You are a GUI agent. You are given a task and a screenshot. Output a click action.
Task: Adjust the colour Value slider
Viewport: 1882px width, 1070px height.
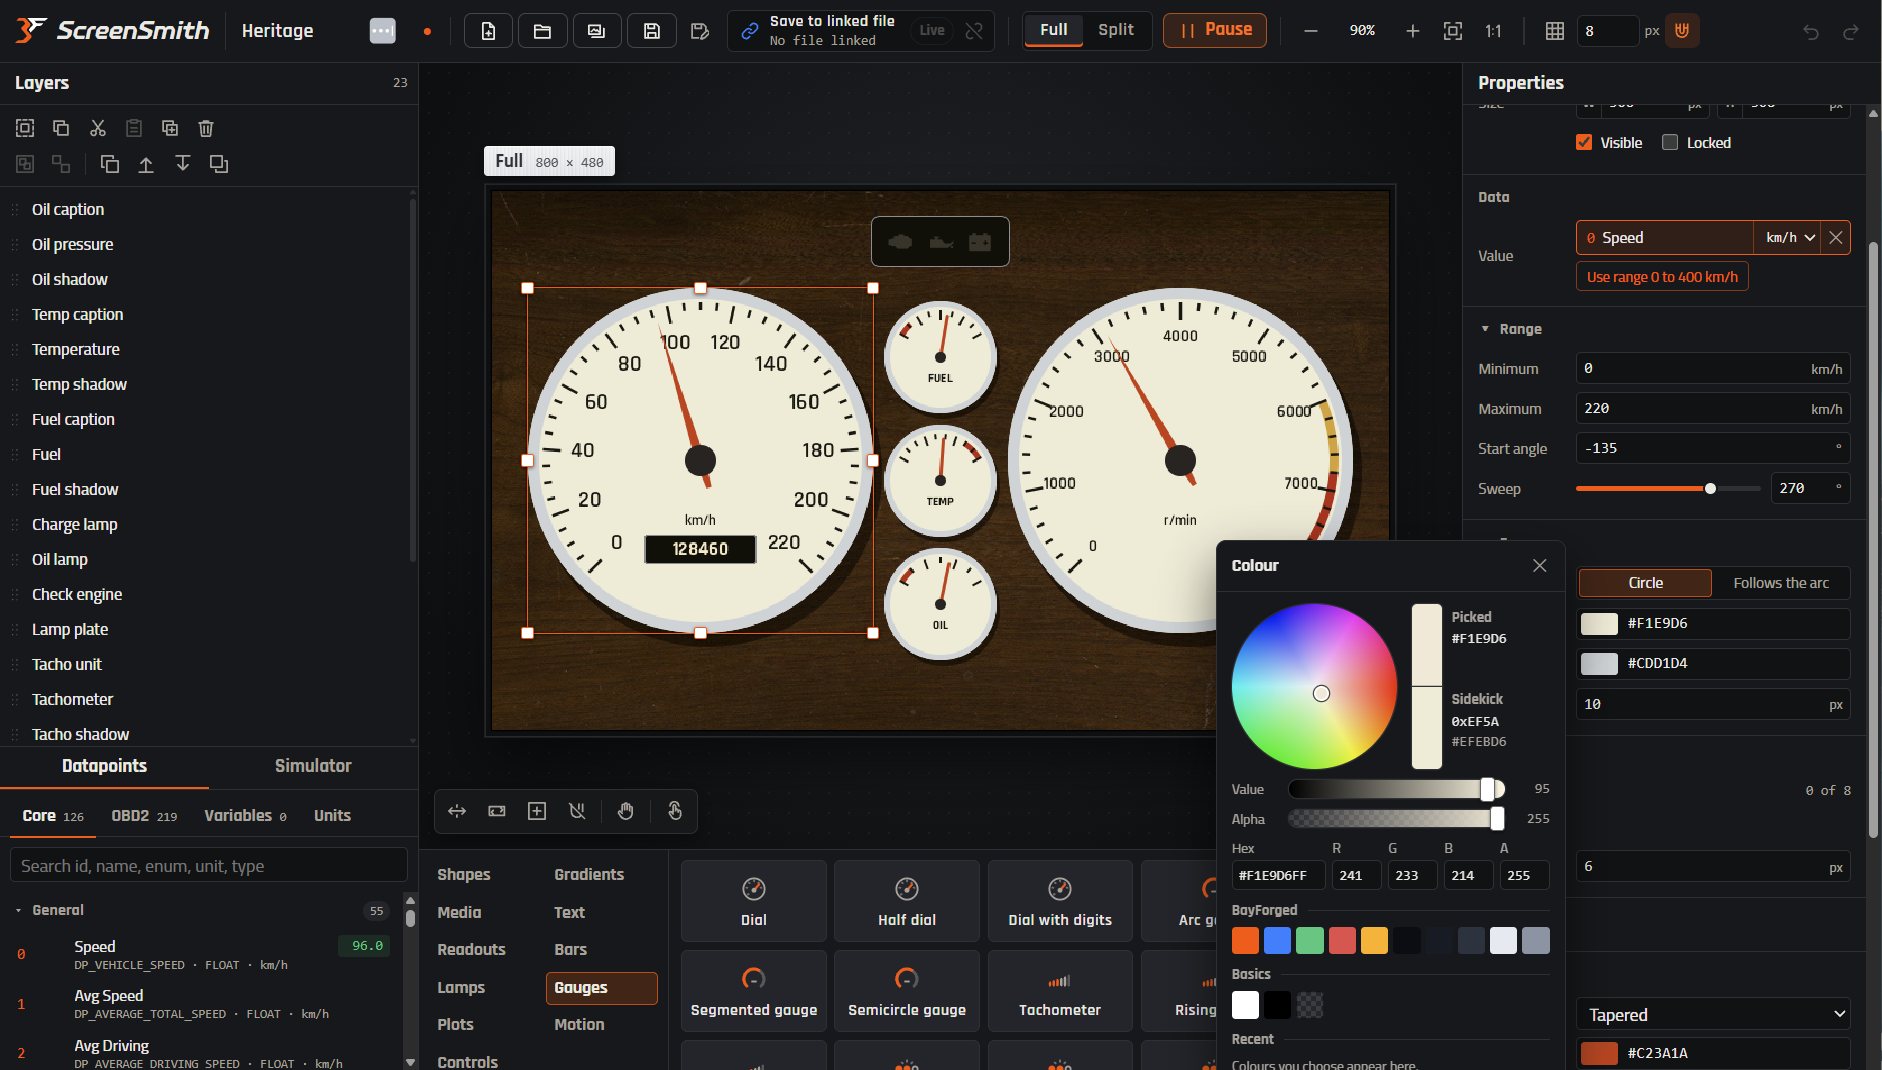pyautogui.click(x=1396, y=790)
